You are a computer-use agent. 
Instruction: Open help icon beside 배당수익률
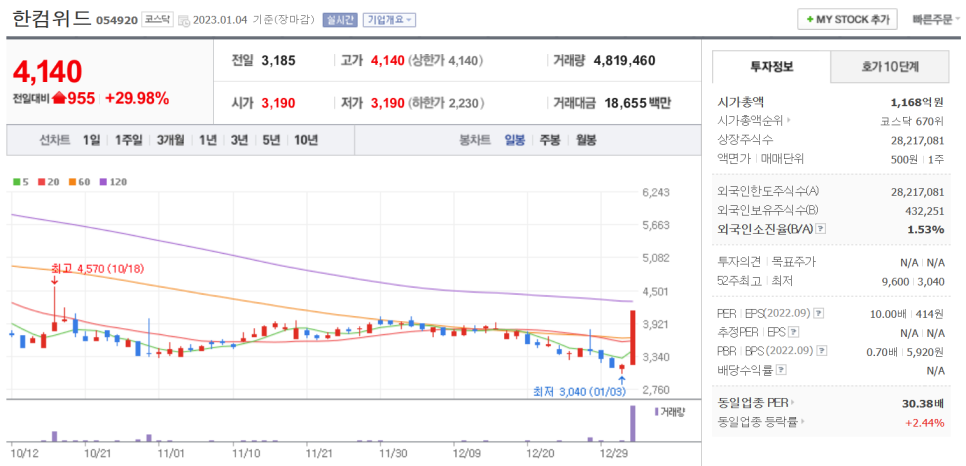point(781,370)
